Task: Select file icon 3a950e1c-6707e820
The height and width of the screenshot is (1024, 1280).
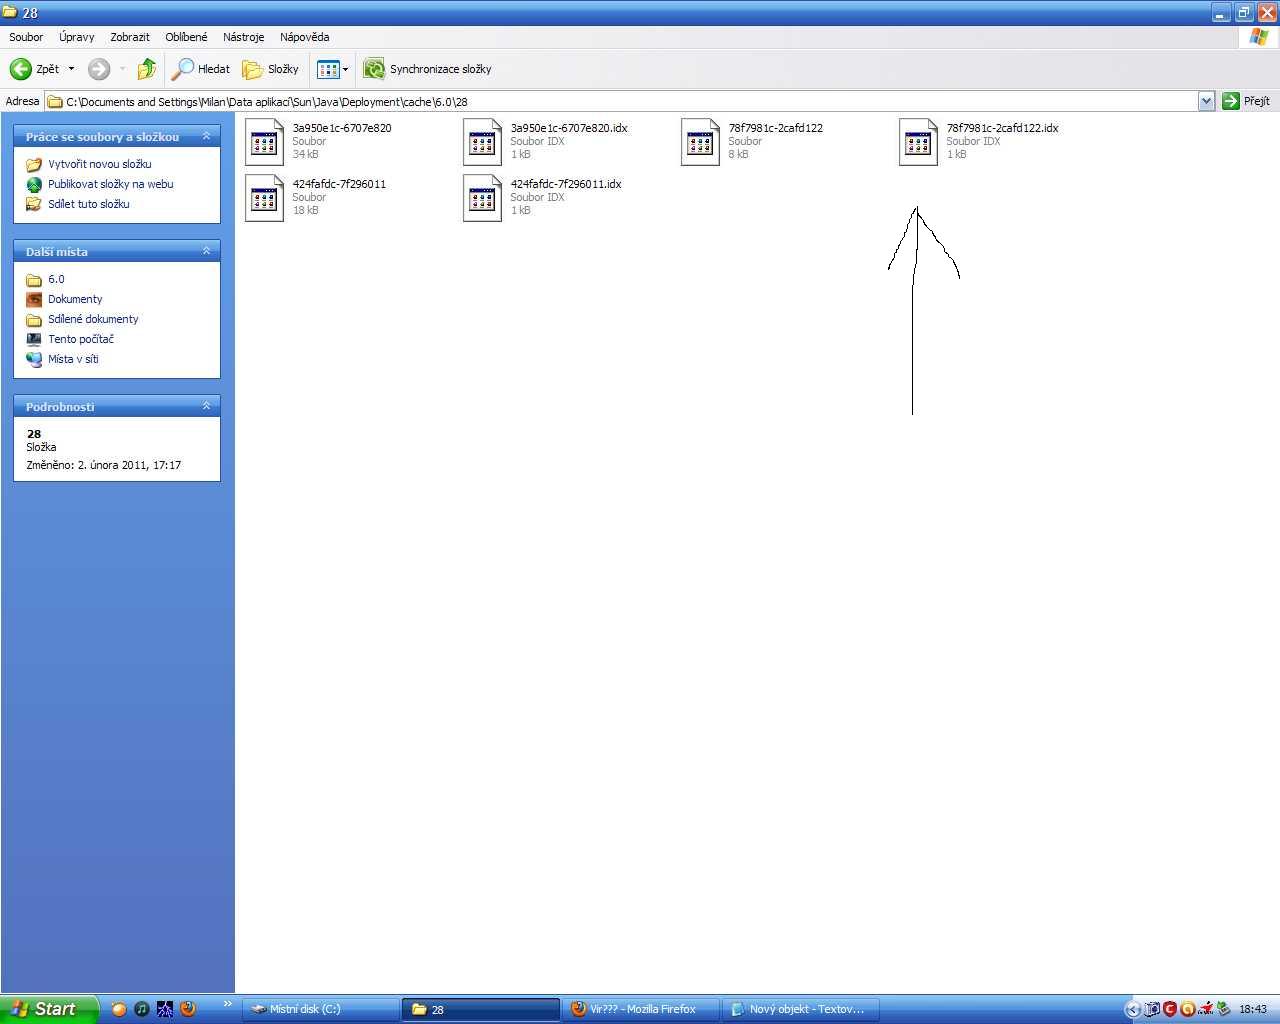Action: (x=265, y=142)
